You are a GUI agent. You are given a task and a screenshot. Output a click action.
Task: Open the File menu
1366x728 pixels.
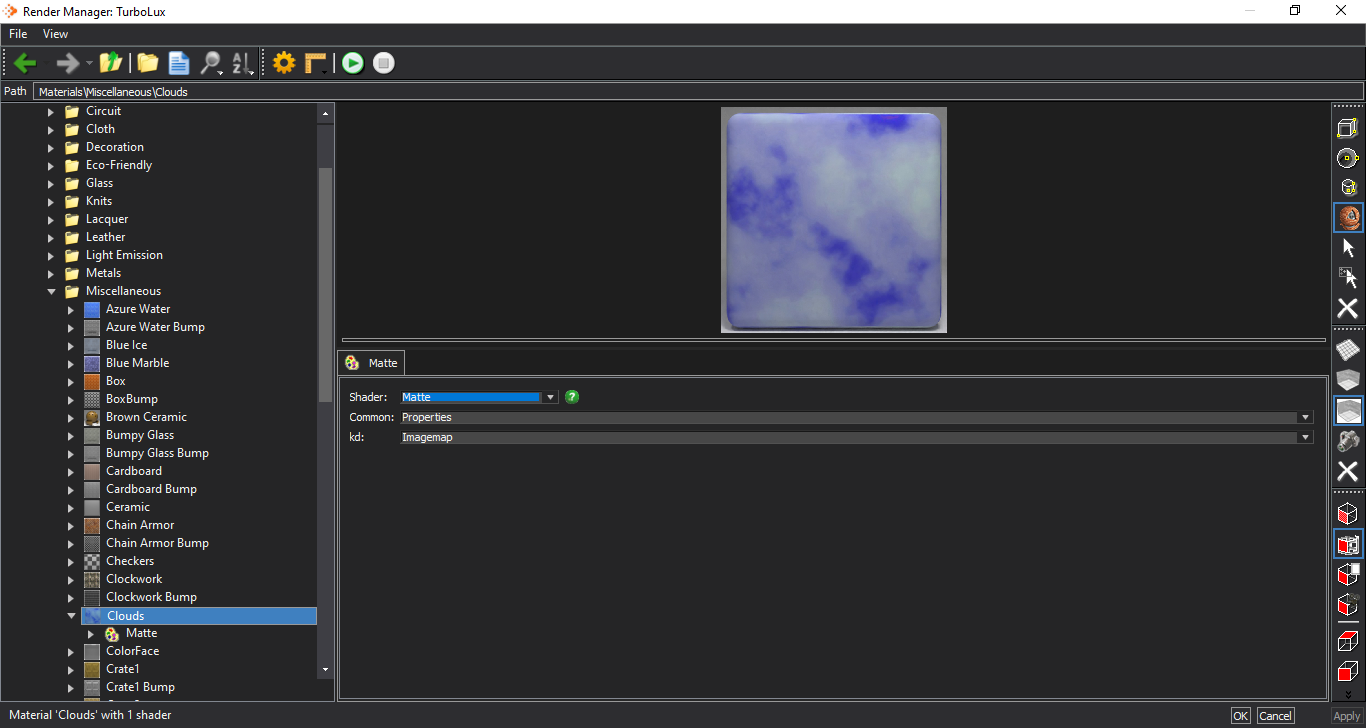click(18, 34)
